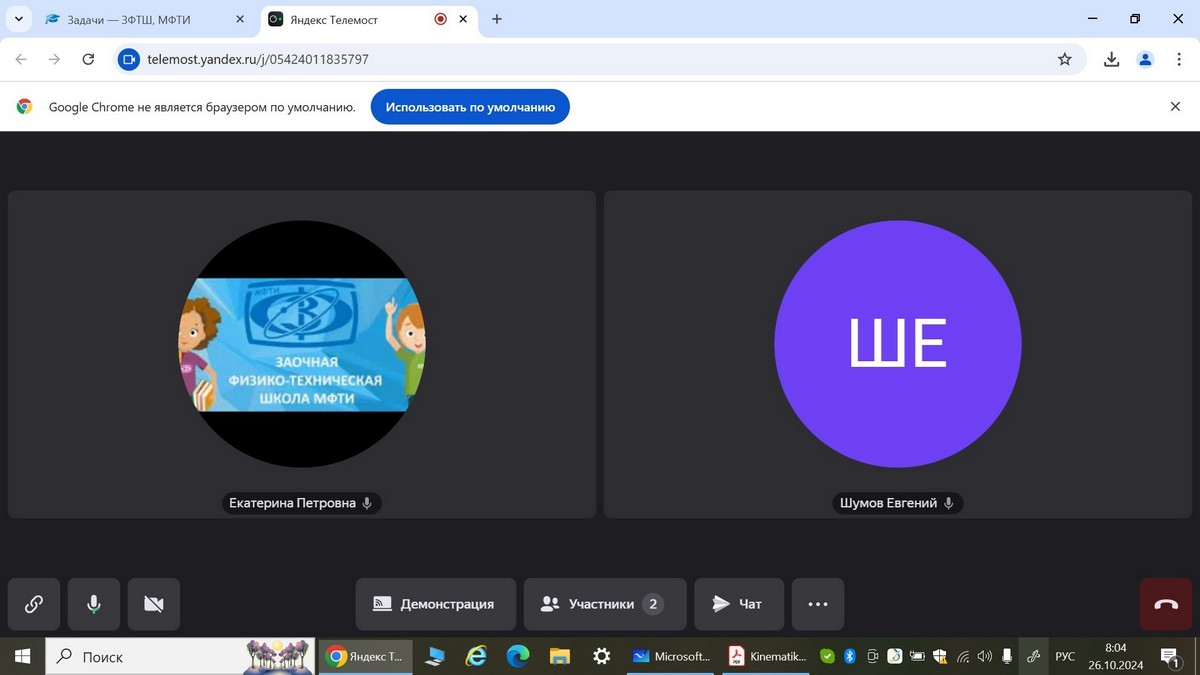This screenshot has height=675, width=1200.
Task: Copy the meeting invite link icon
Action: pos(33,604)
